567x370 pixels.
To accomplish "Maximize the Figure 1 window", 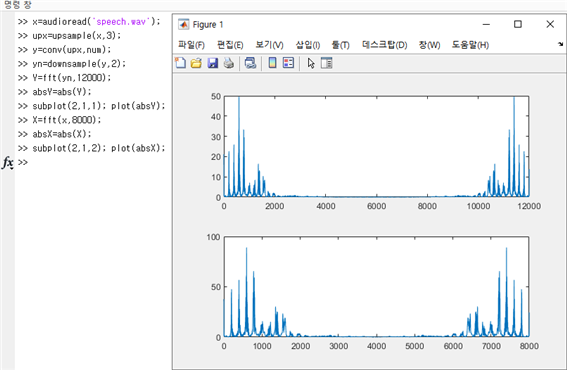I will tap(518, 24).
